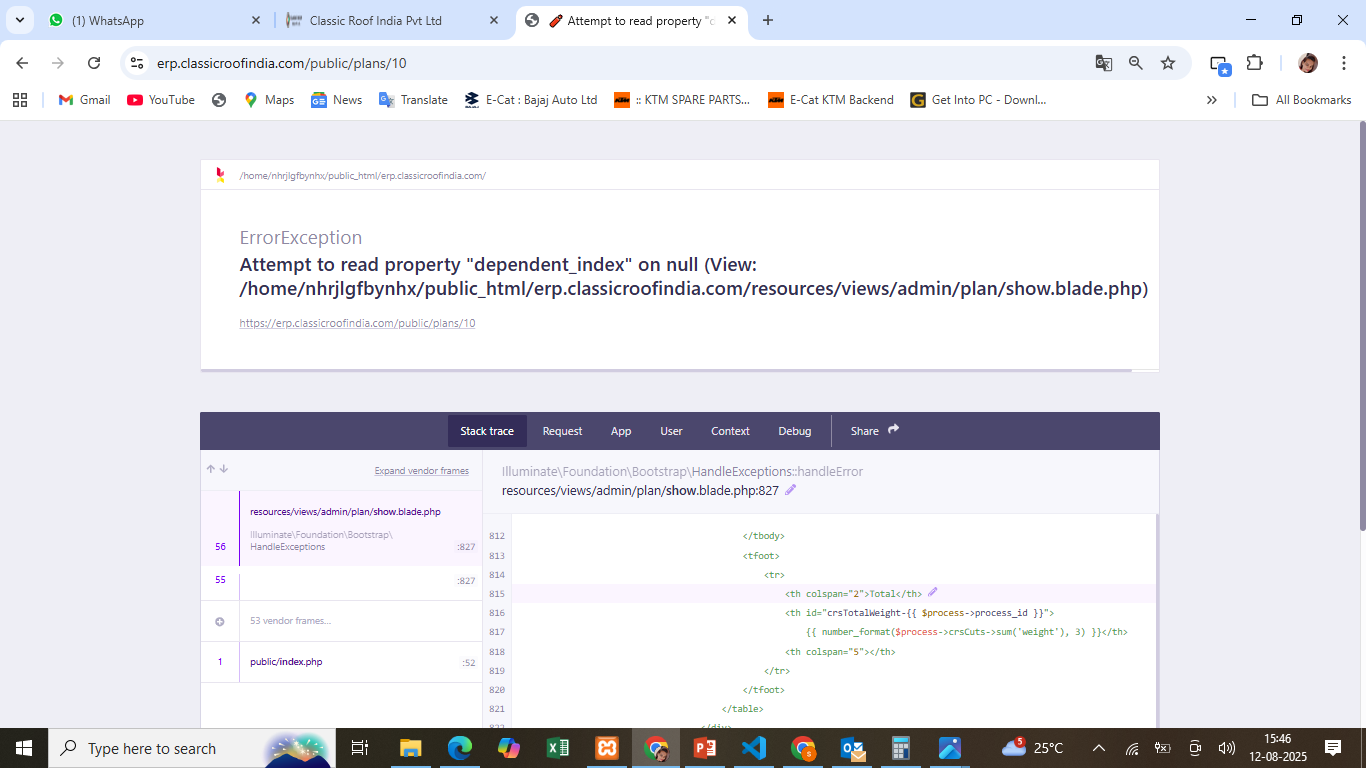Show more bookmarks with the chevron
This screenshot has width=1366, height=768.
click(x=1212, y=100)
